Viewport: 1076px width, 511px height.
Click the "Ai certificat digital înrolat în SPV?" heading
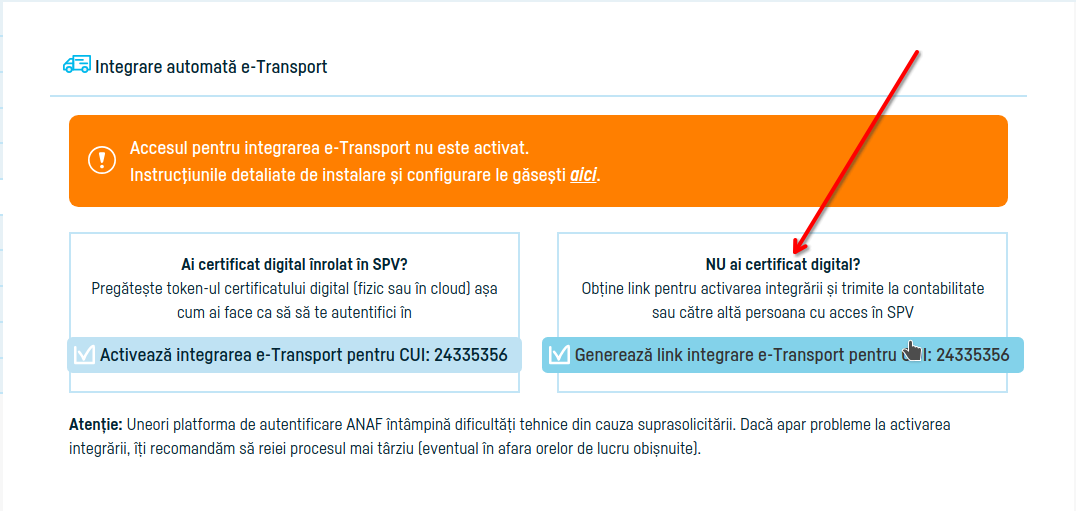click(x=294, y=265)
